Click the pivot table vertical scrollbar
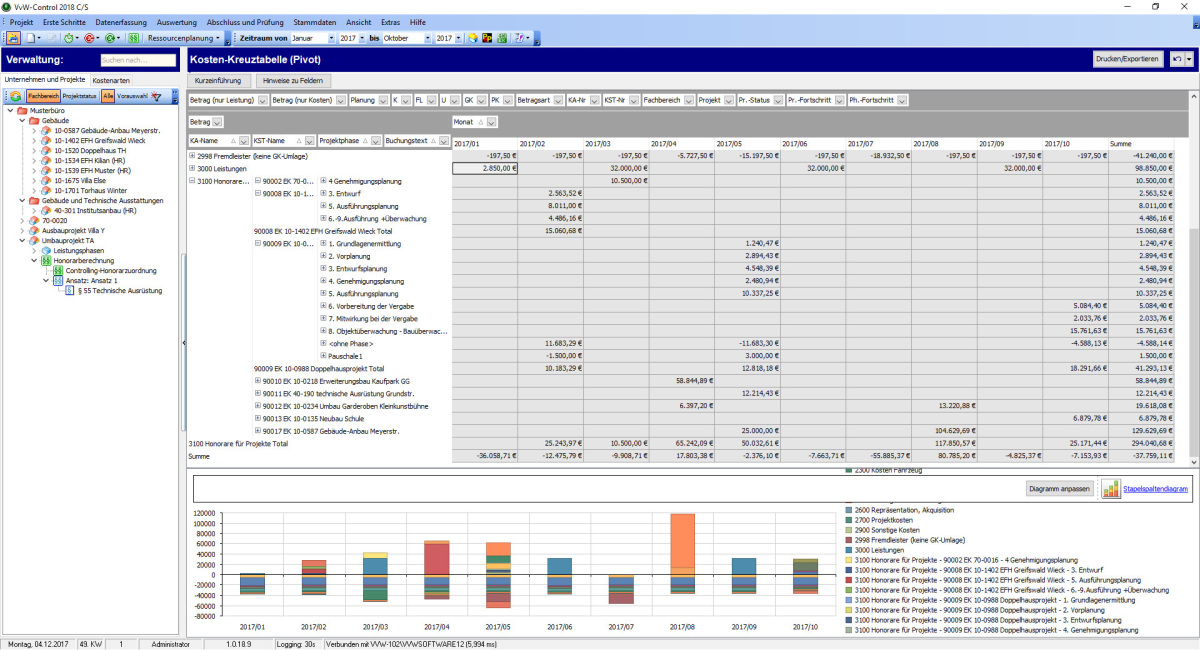This screenshot has width=1200, height=650. click(x=1194, y=277)
